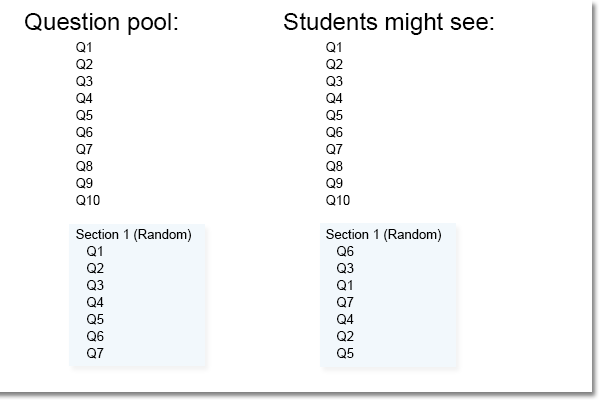The height and width of the screenshot is (400, 600).
Task: Click Section 1 (Random) label under Students might see
Action: click(x=383, y=235)
